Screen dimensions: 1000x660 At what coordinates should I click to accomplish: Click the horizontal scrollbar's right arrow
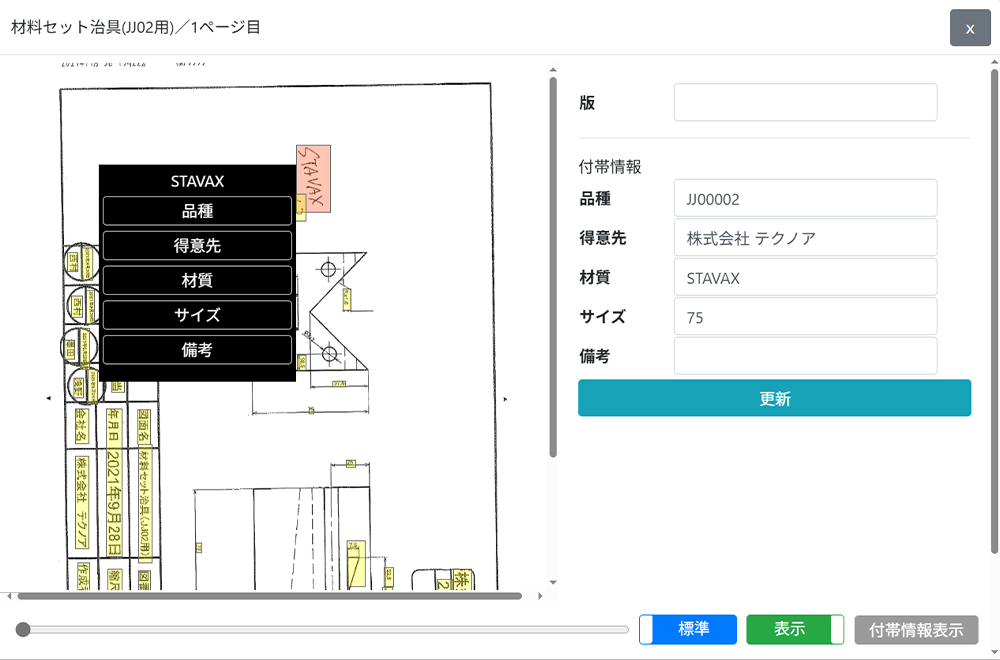coord(540,596)
